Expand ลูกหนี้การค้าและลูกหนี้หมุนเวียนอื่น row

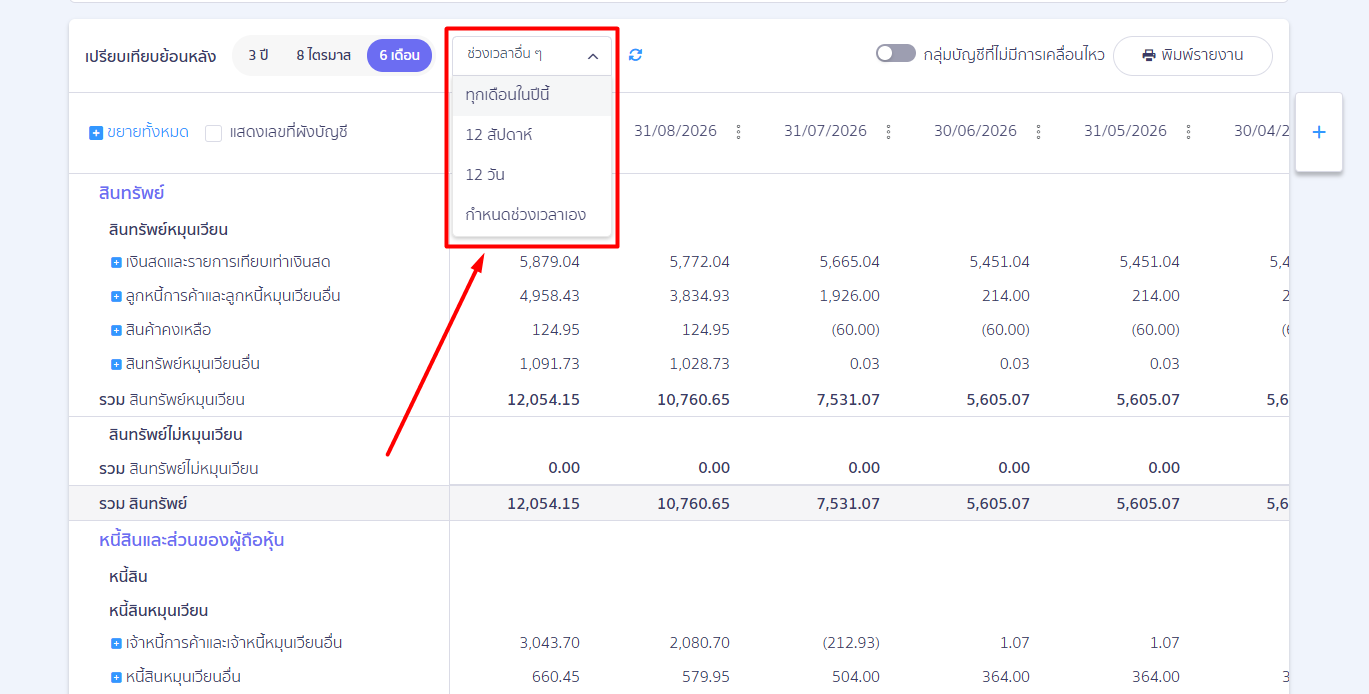click(116, 296)
